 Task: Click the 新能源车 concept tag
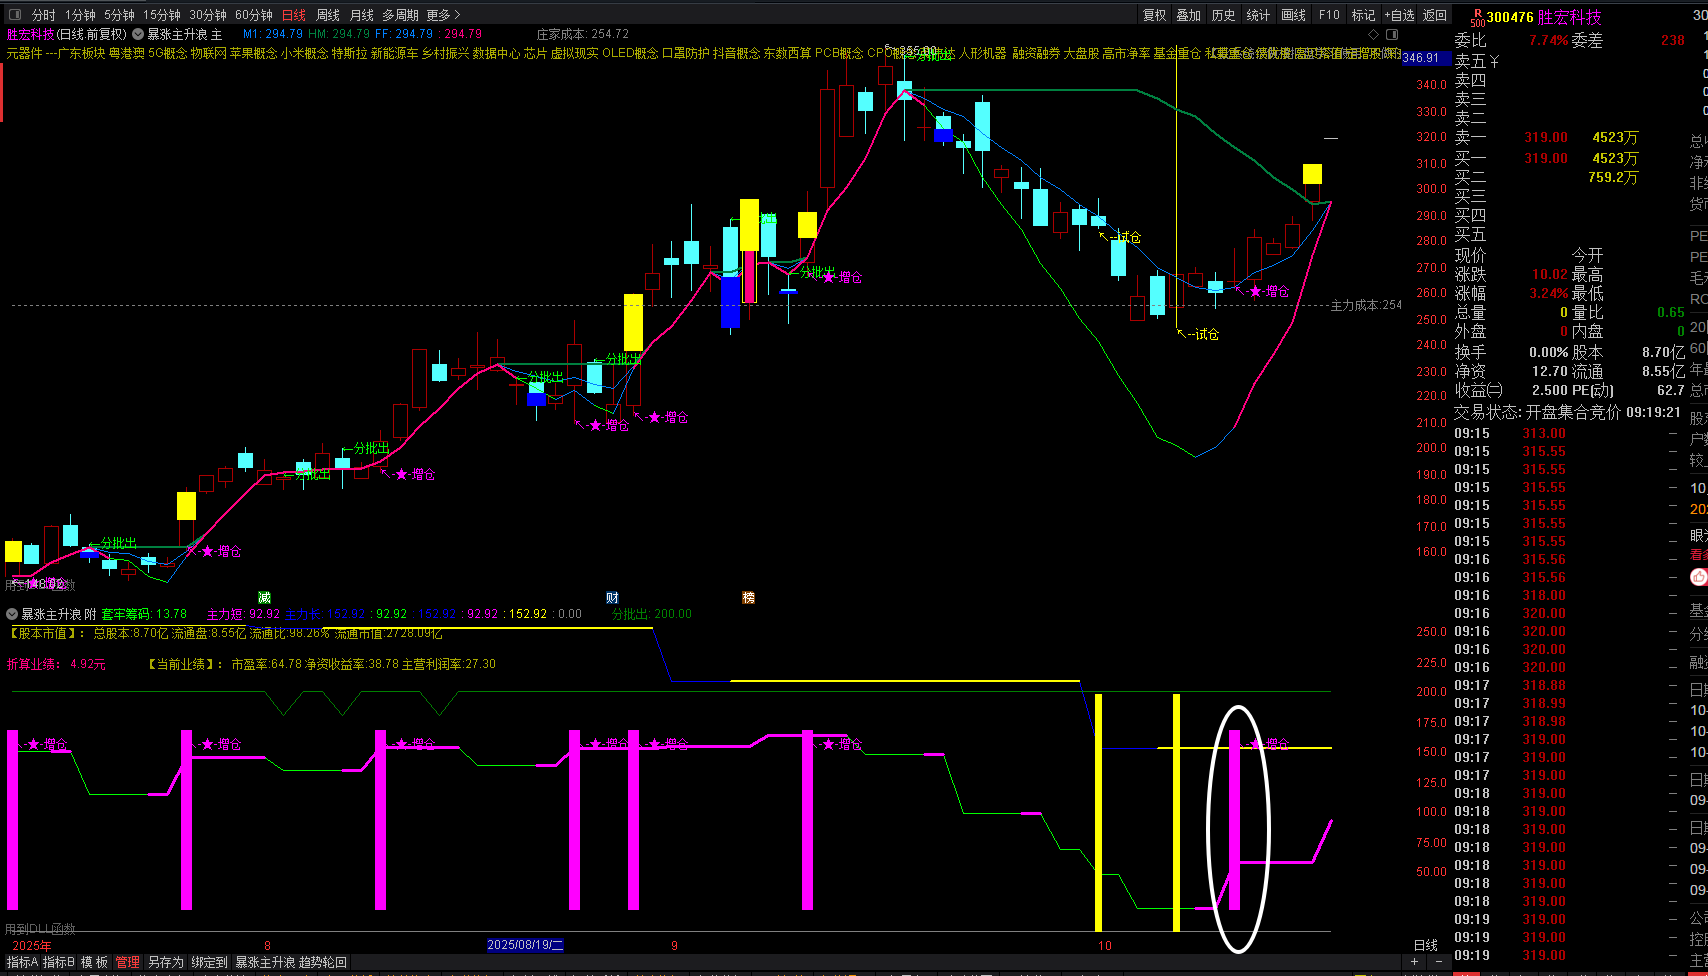coord(395,53)
